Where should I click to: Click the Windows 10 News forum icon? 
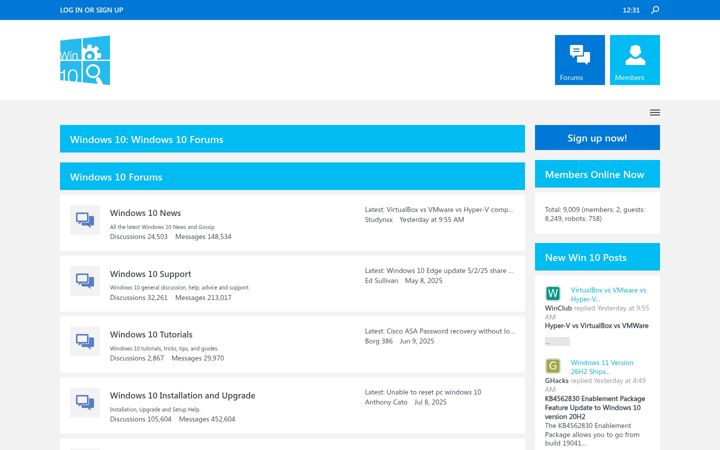pos(85,219)
